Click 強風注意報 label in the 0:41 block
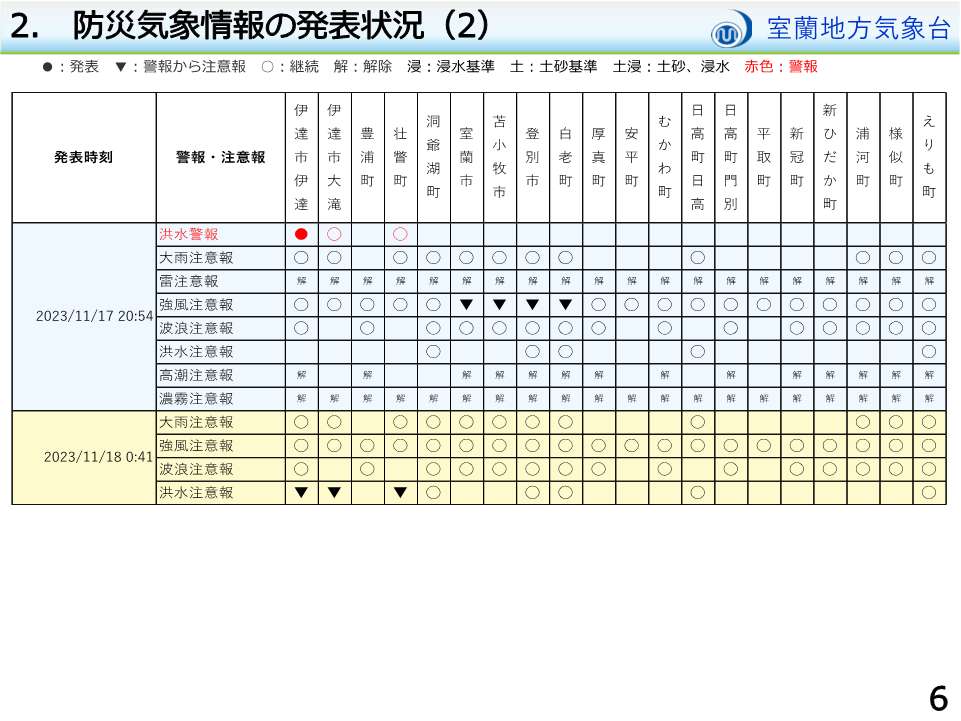 click(x=196, y=446)
